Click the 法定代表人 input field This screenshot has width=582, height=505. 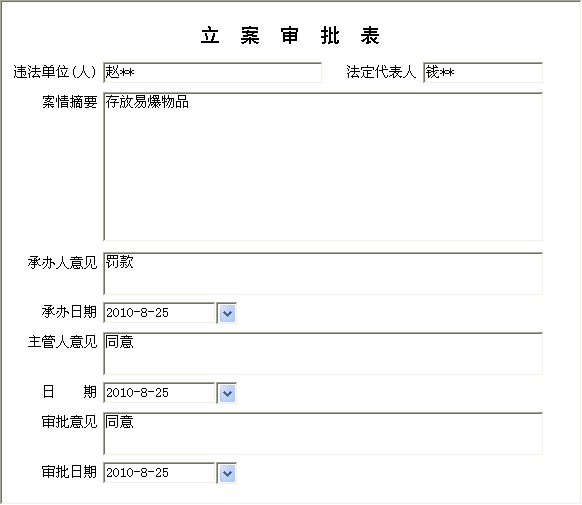click(483, 72)
